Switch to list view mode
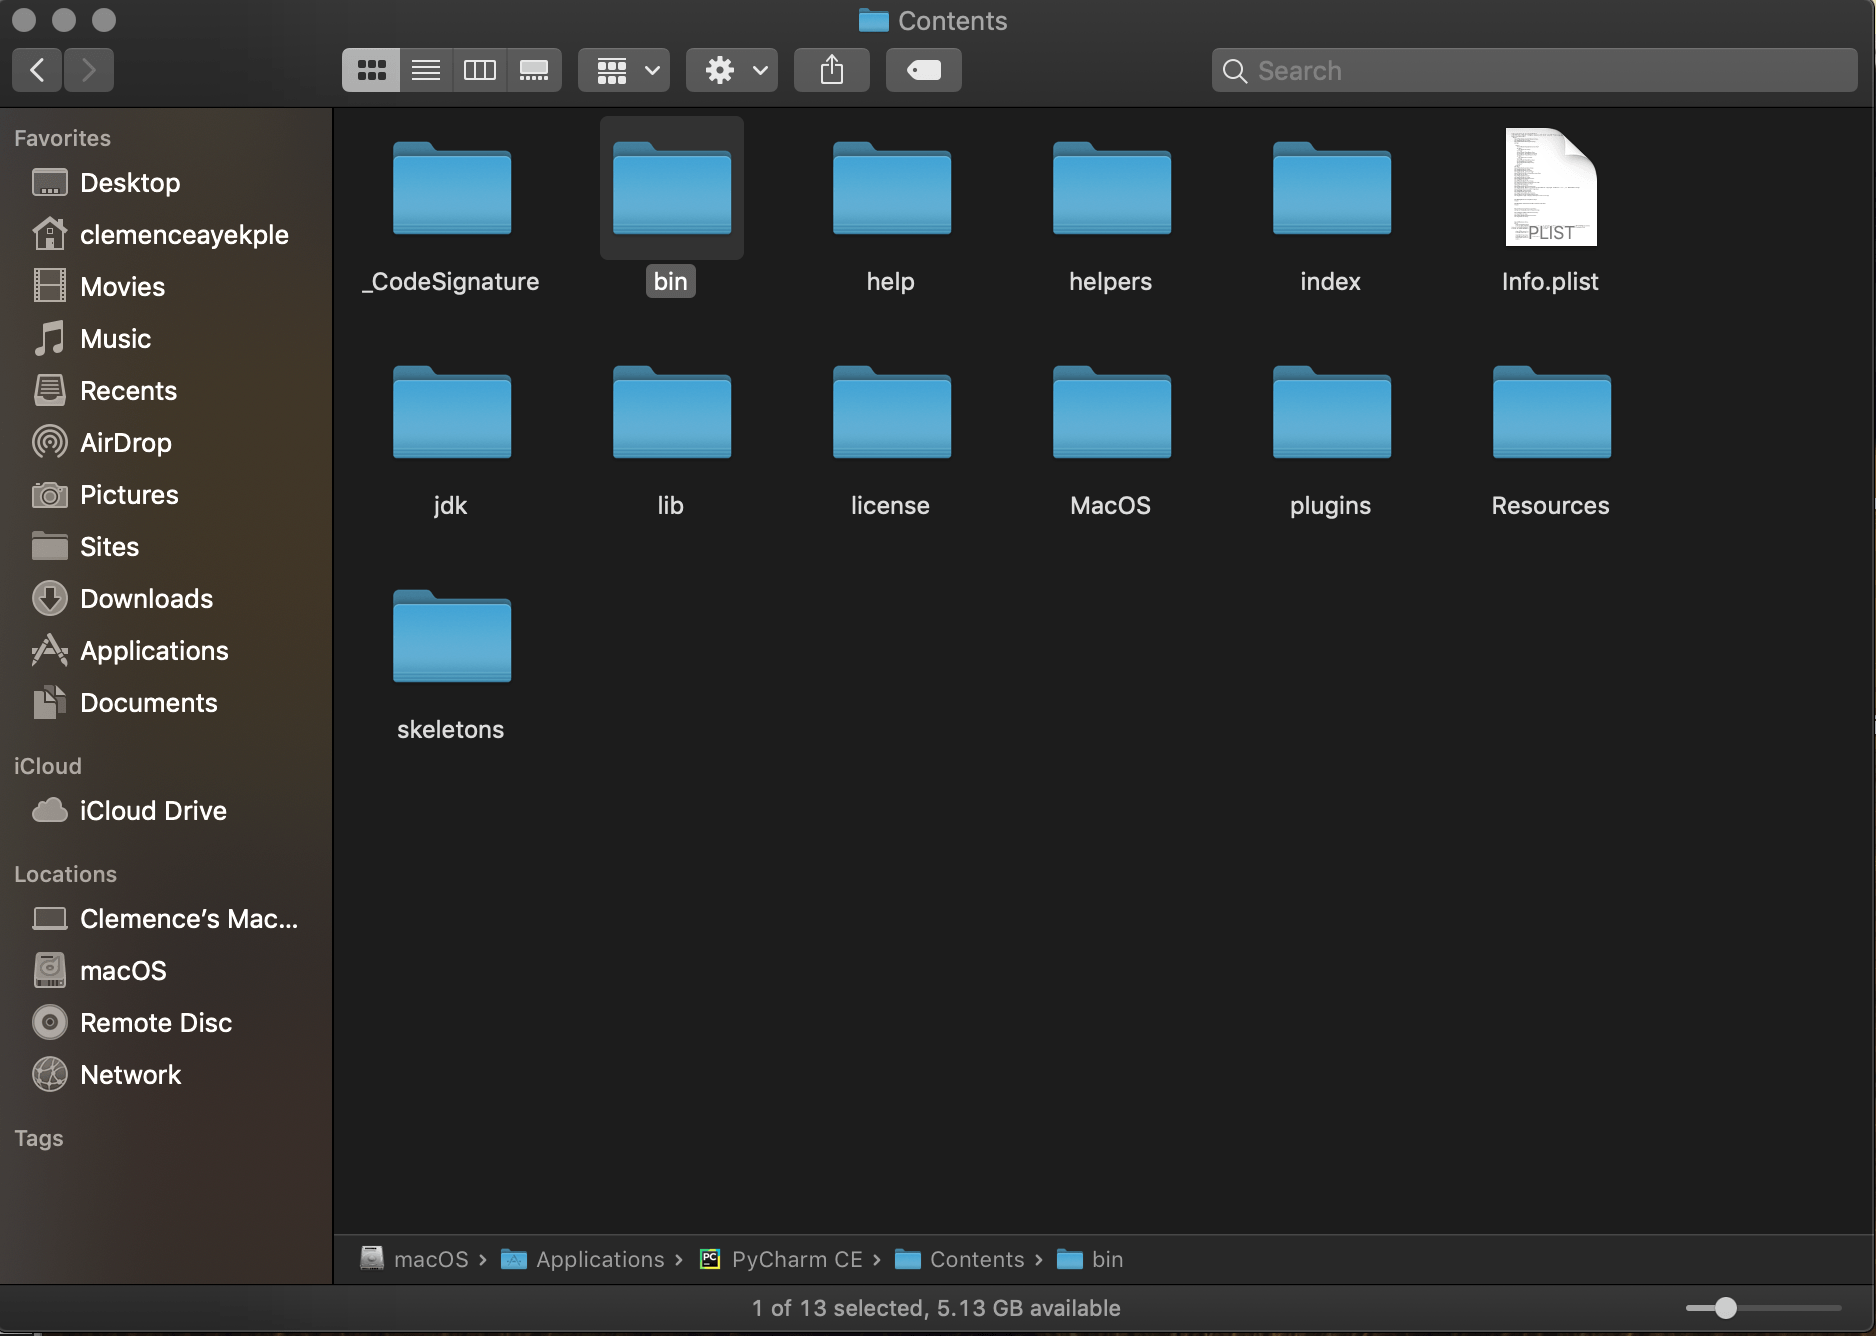 (x=426, y=70)
